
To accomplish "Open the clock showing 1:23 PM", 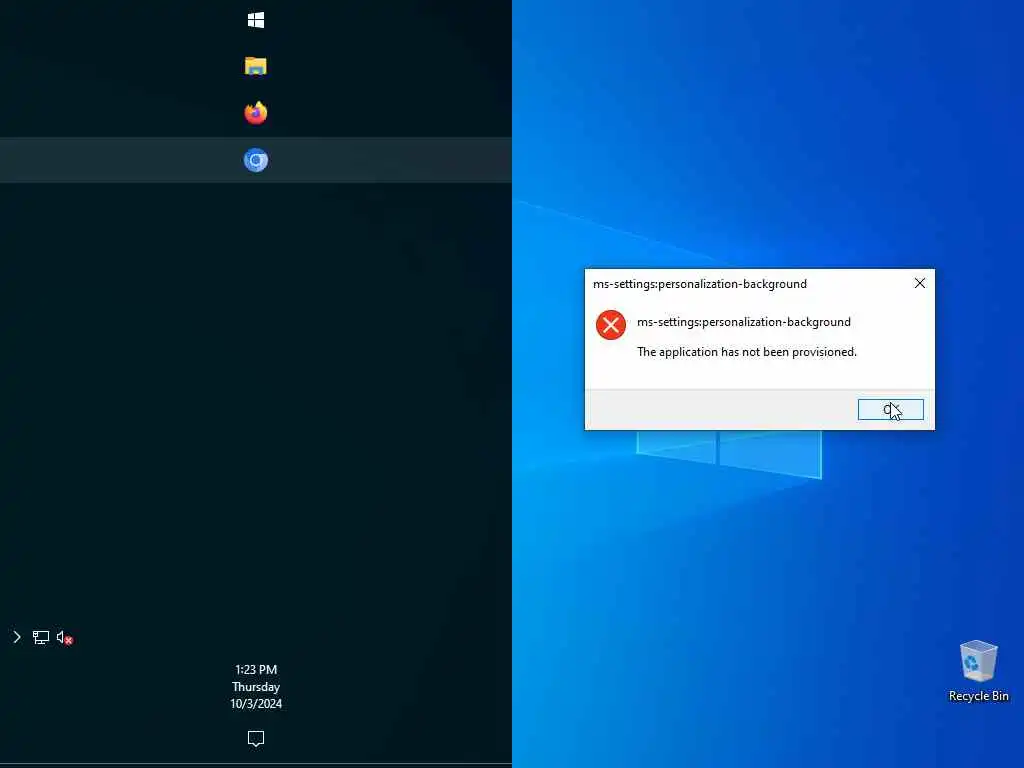I will [256, 686].
